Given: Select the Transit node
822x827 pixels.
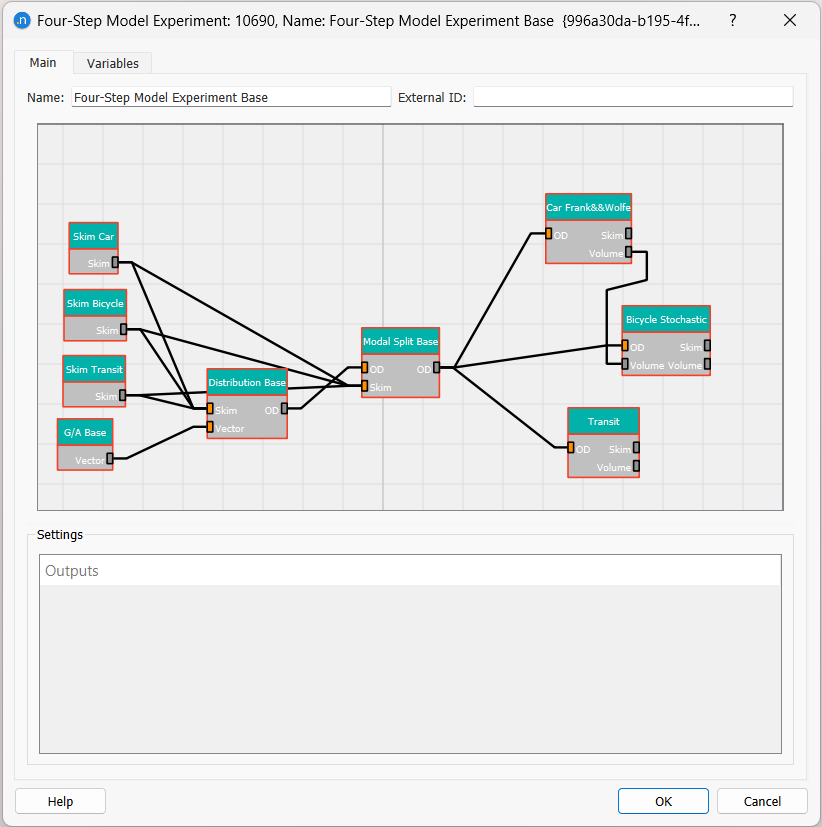Looking at the screenshot, I should (603, 421).
